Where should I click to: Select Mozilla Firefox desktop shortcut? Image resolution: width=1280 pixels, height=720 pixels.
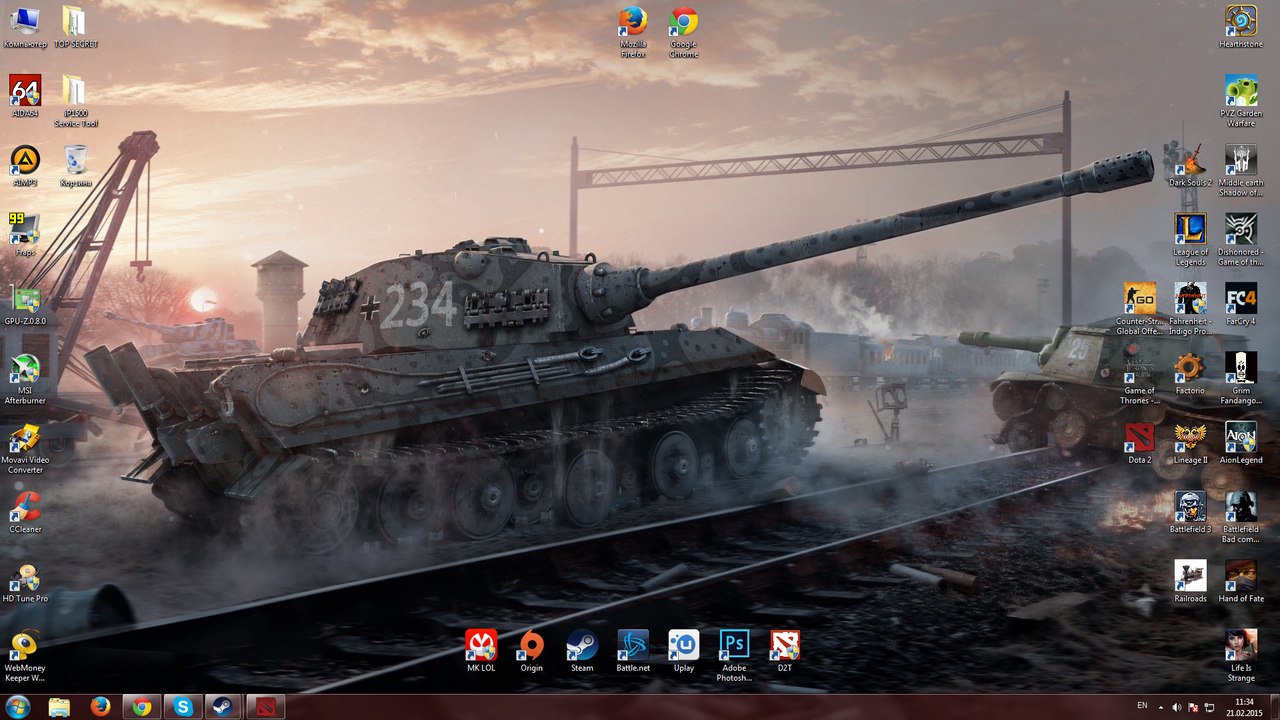click(x=632, y=32)
